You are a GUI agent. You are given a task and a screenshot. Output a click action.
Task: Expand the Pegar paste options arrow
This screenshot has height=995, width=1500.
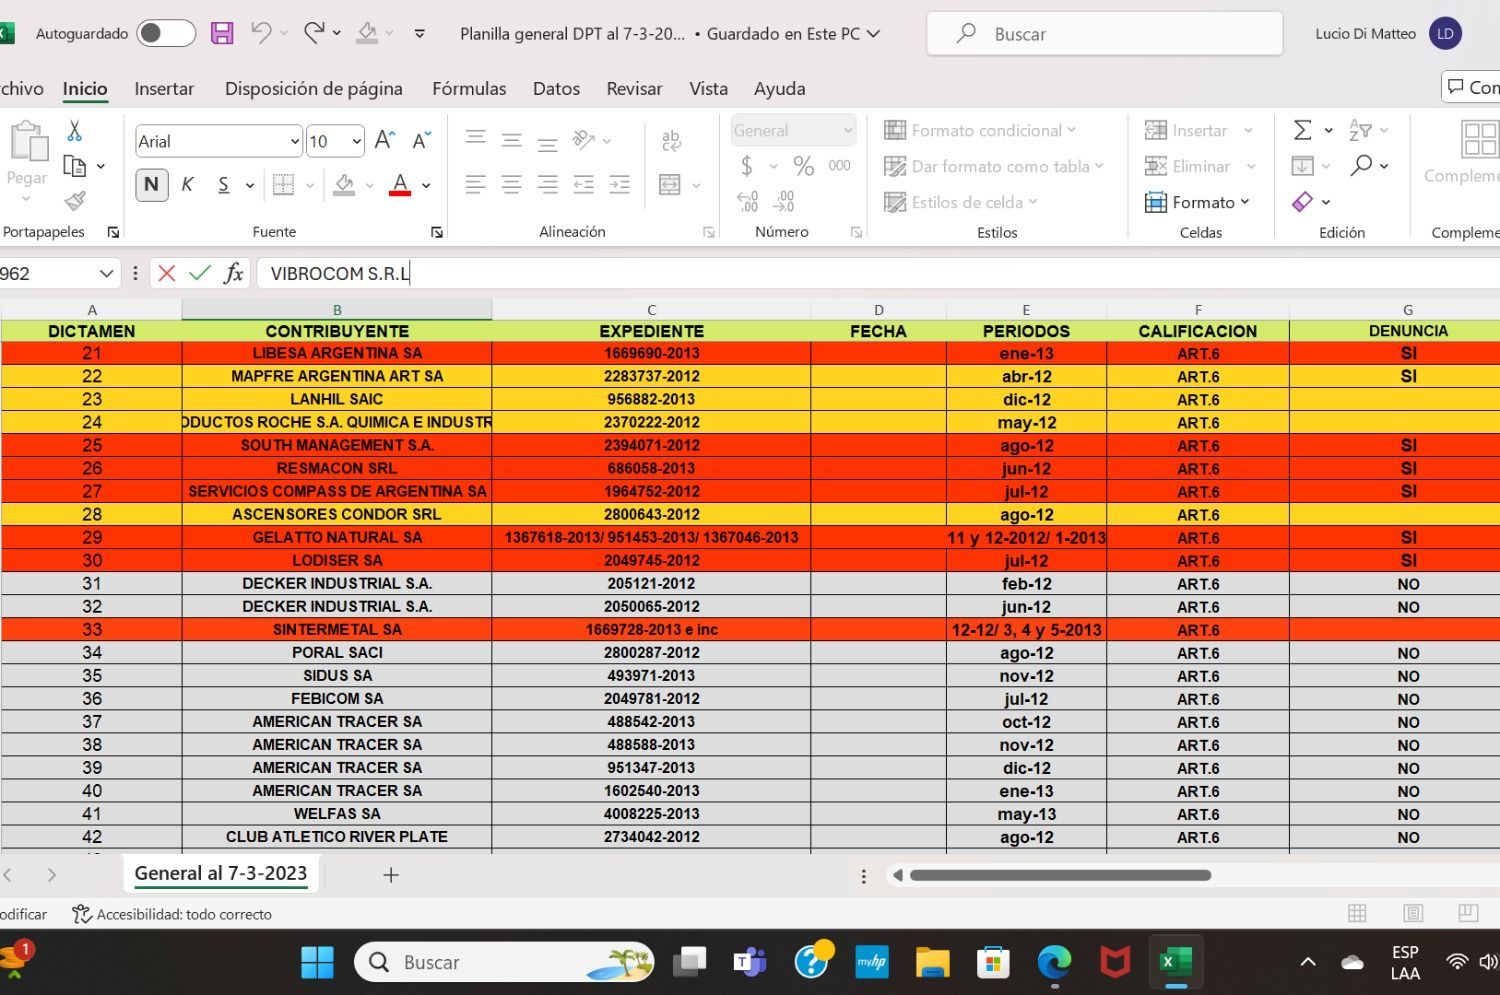26,200
